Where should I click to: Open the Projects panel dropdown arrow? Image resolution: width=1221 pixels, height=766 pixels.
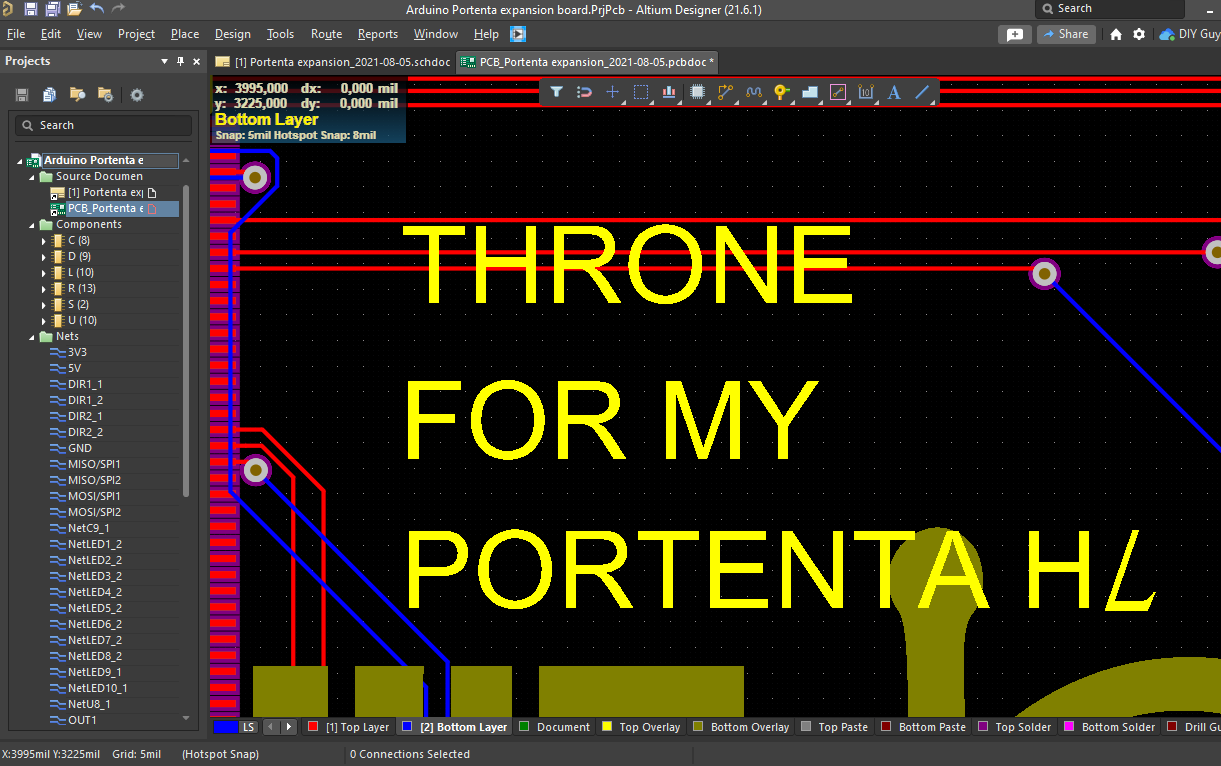click(x=166, y=61)
